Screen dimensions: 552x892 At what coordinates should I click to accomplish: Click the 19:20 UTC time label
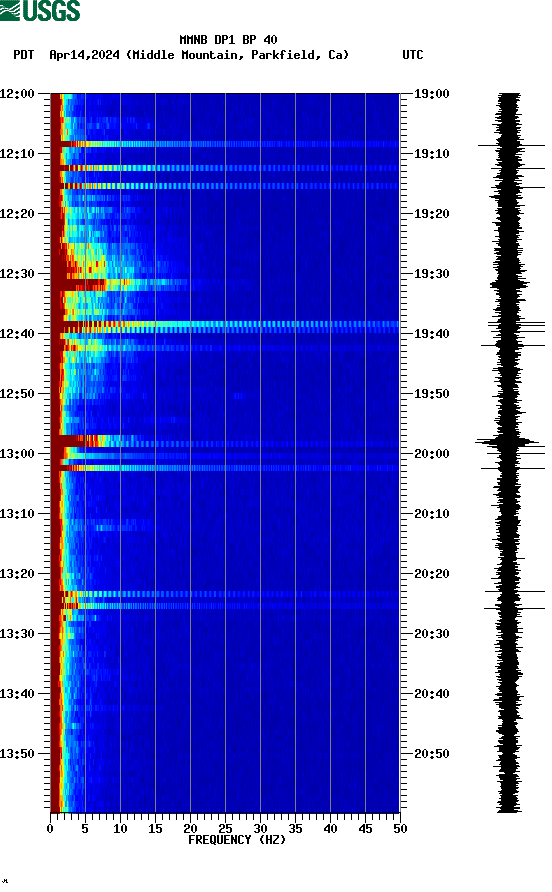point(431,214)
